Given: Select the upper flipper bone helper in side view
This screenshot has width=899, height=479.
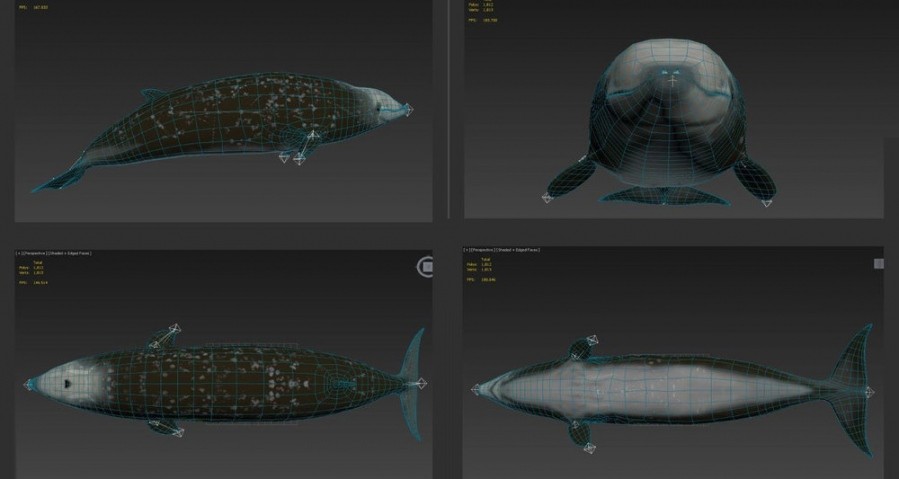Looking at the screenshot, I should (x=312, y=136).
